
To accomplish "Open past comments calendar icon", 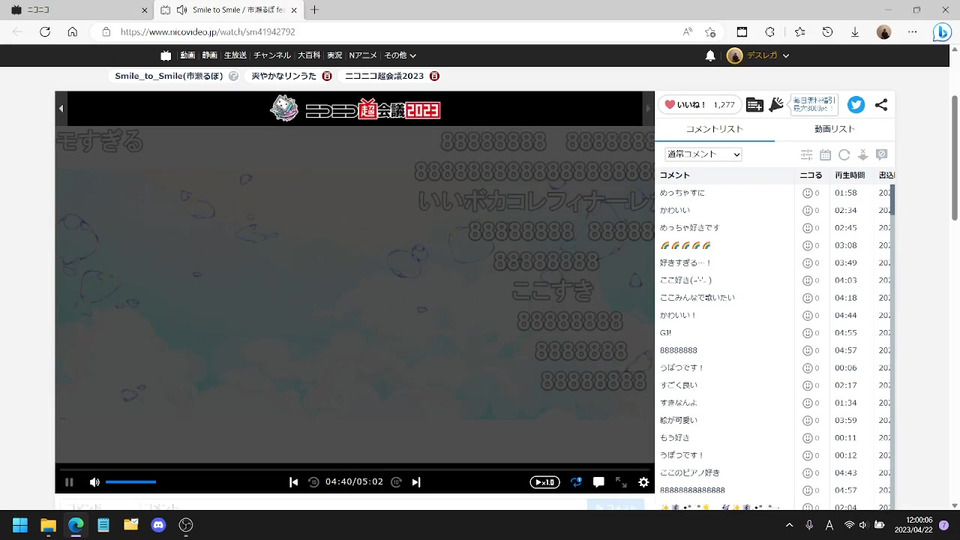I will (x=825, y=155).
